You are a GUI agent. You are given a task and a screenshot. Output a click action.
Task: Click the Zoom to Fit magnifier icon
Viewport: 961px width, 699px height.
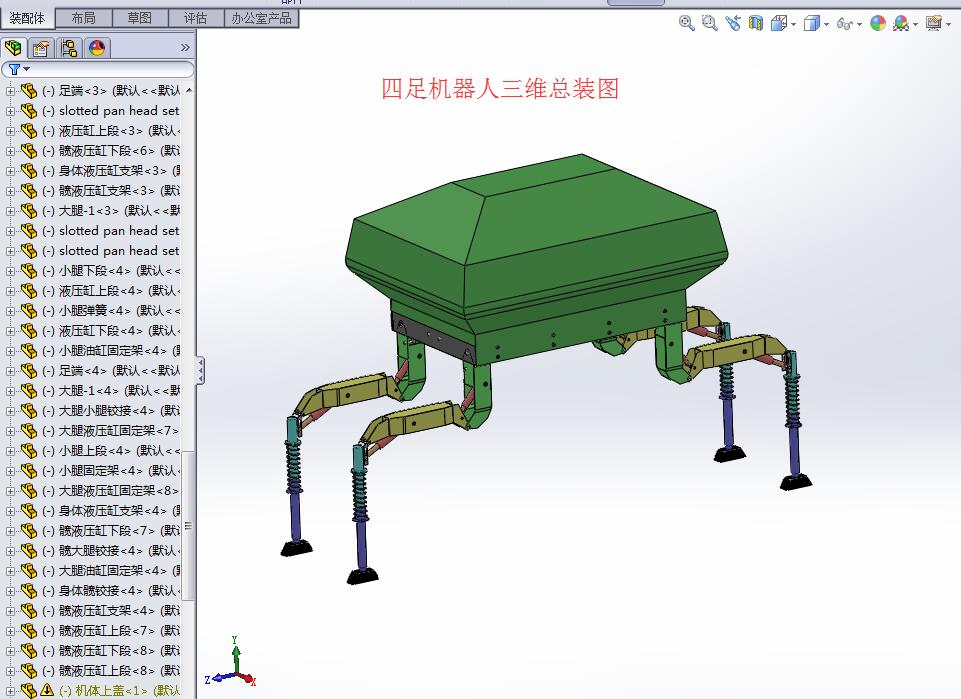pos(686,23)
